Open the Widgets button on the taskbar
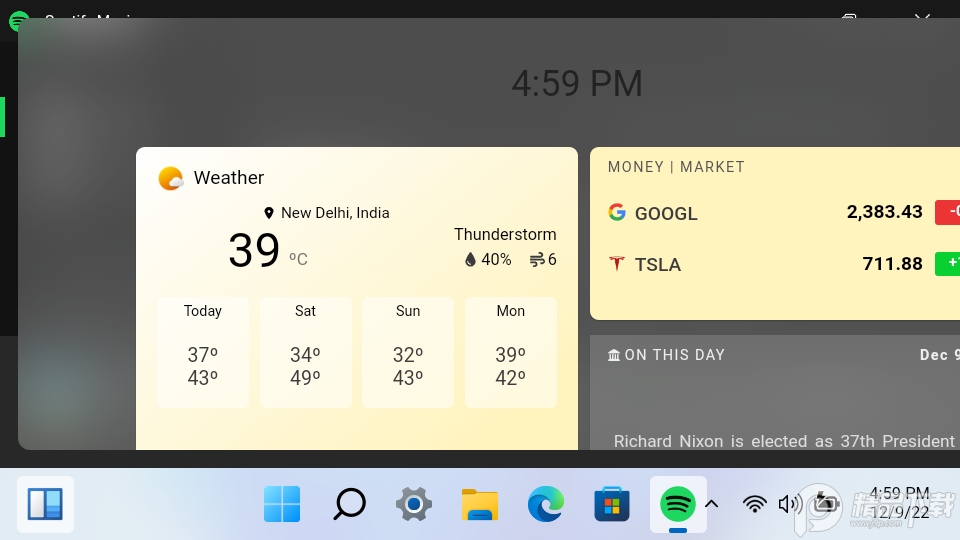960x540 pixels. (x=45, y=504)
